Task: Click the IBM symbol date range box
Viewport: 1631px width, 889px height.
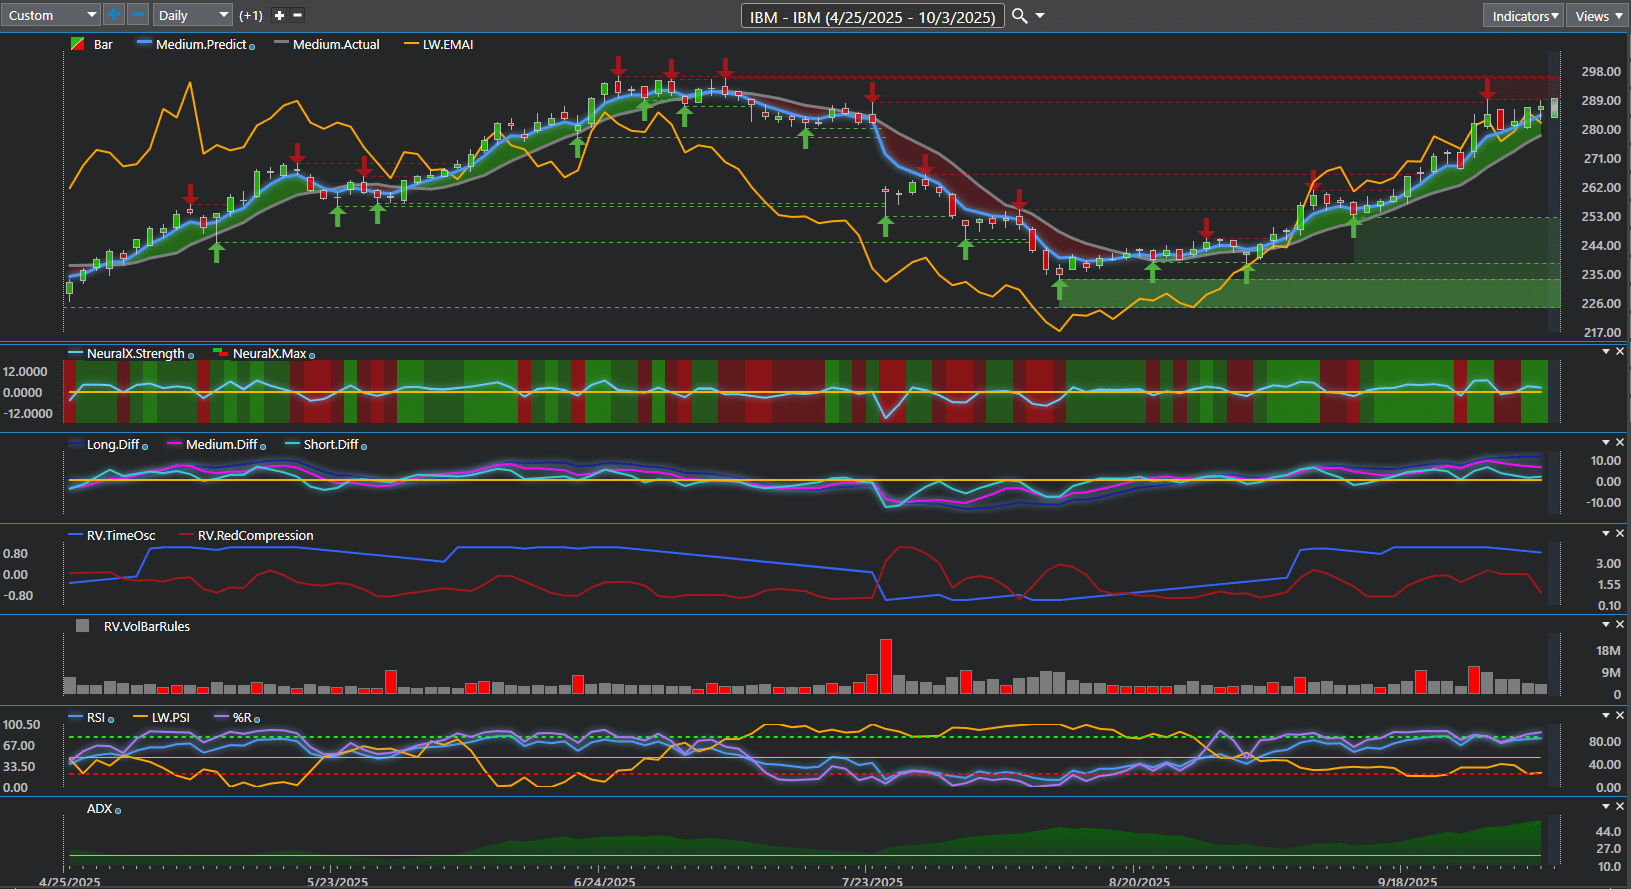Action: (x=872, y=16)
